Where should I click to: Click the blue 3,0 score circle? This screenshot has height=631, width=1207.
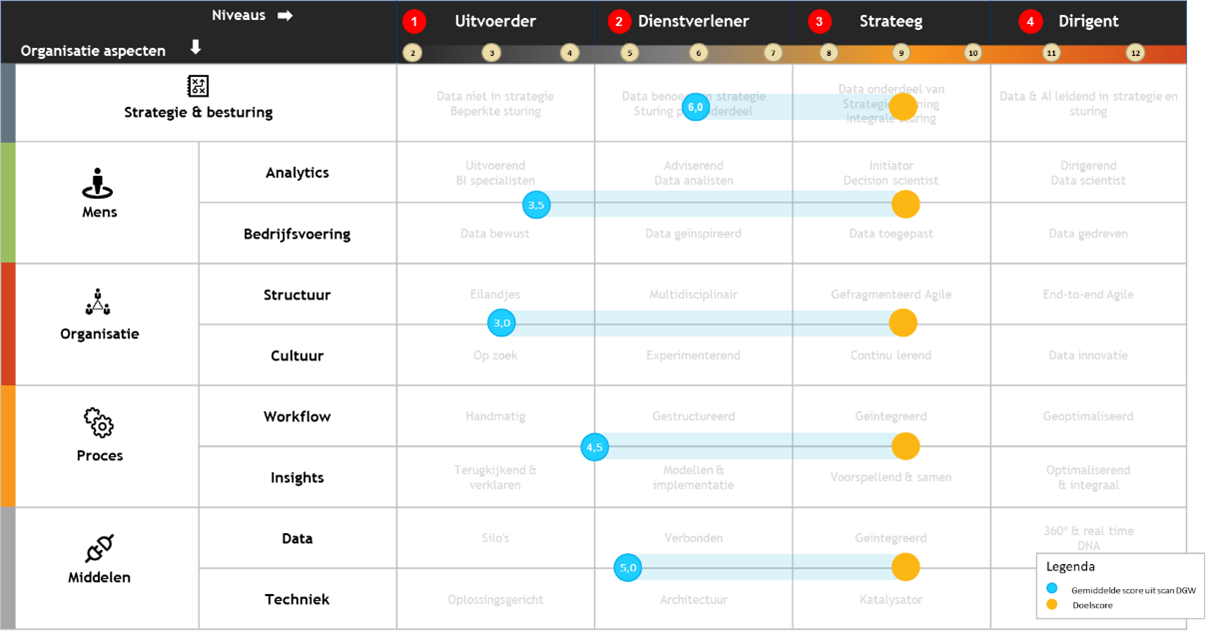(502, 323)
